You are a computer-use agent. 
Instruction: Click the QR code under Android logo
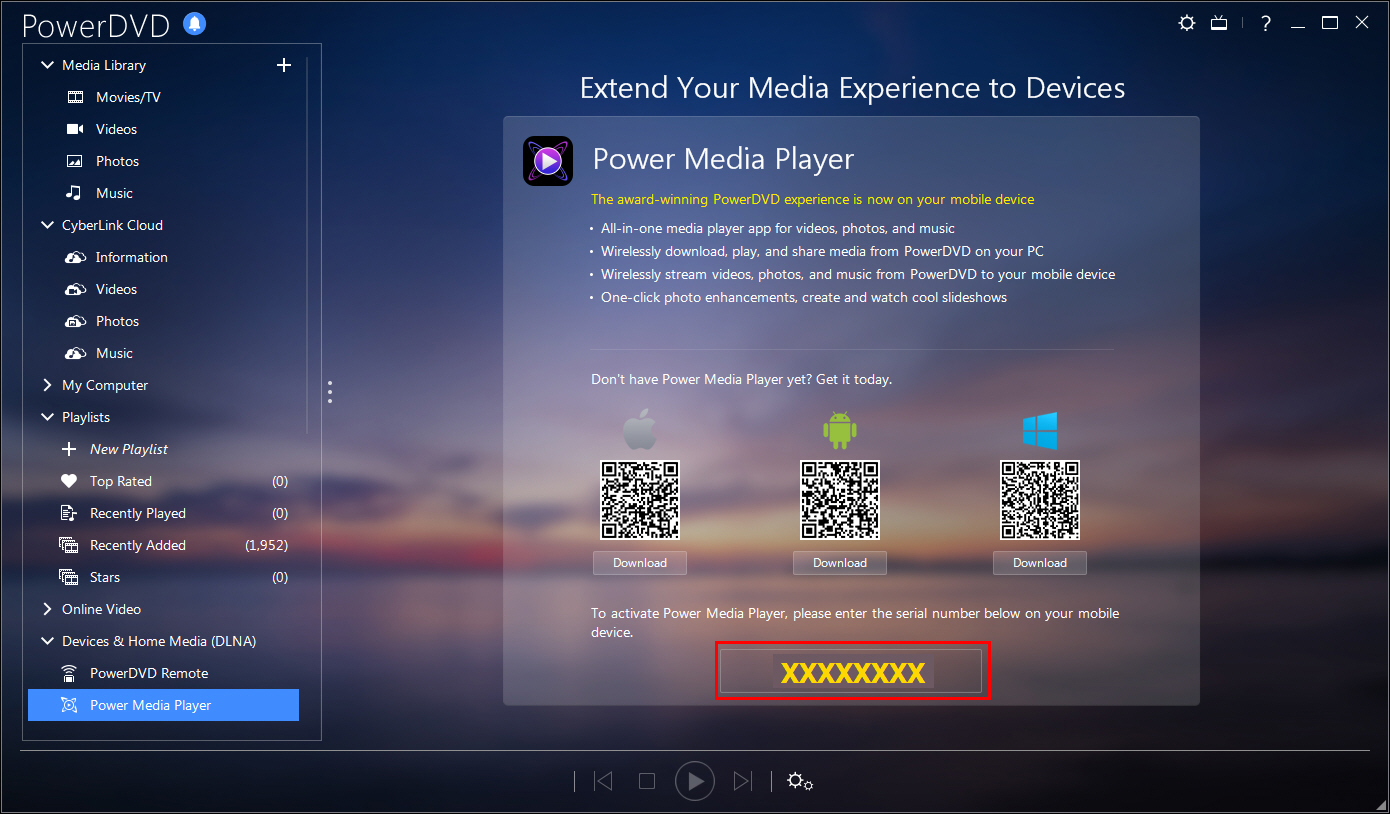[x=840, y=500]
